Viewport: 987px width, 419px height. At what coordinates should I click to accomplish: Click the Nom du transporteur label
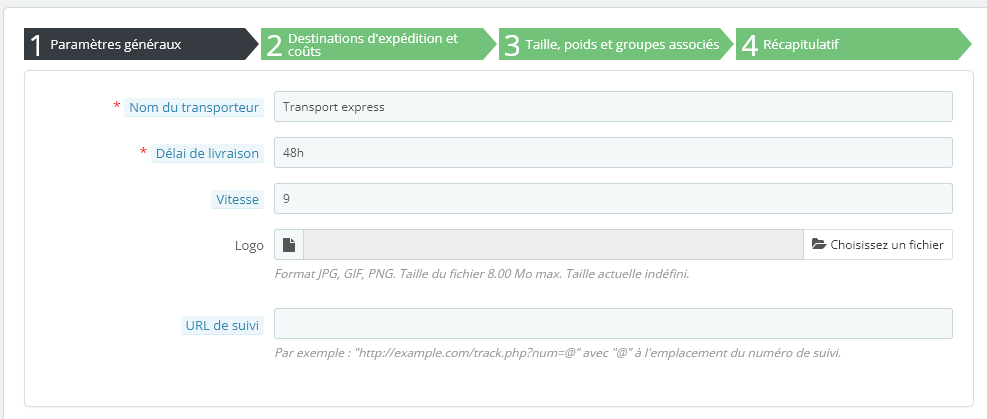click(194, 107)
